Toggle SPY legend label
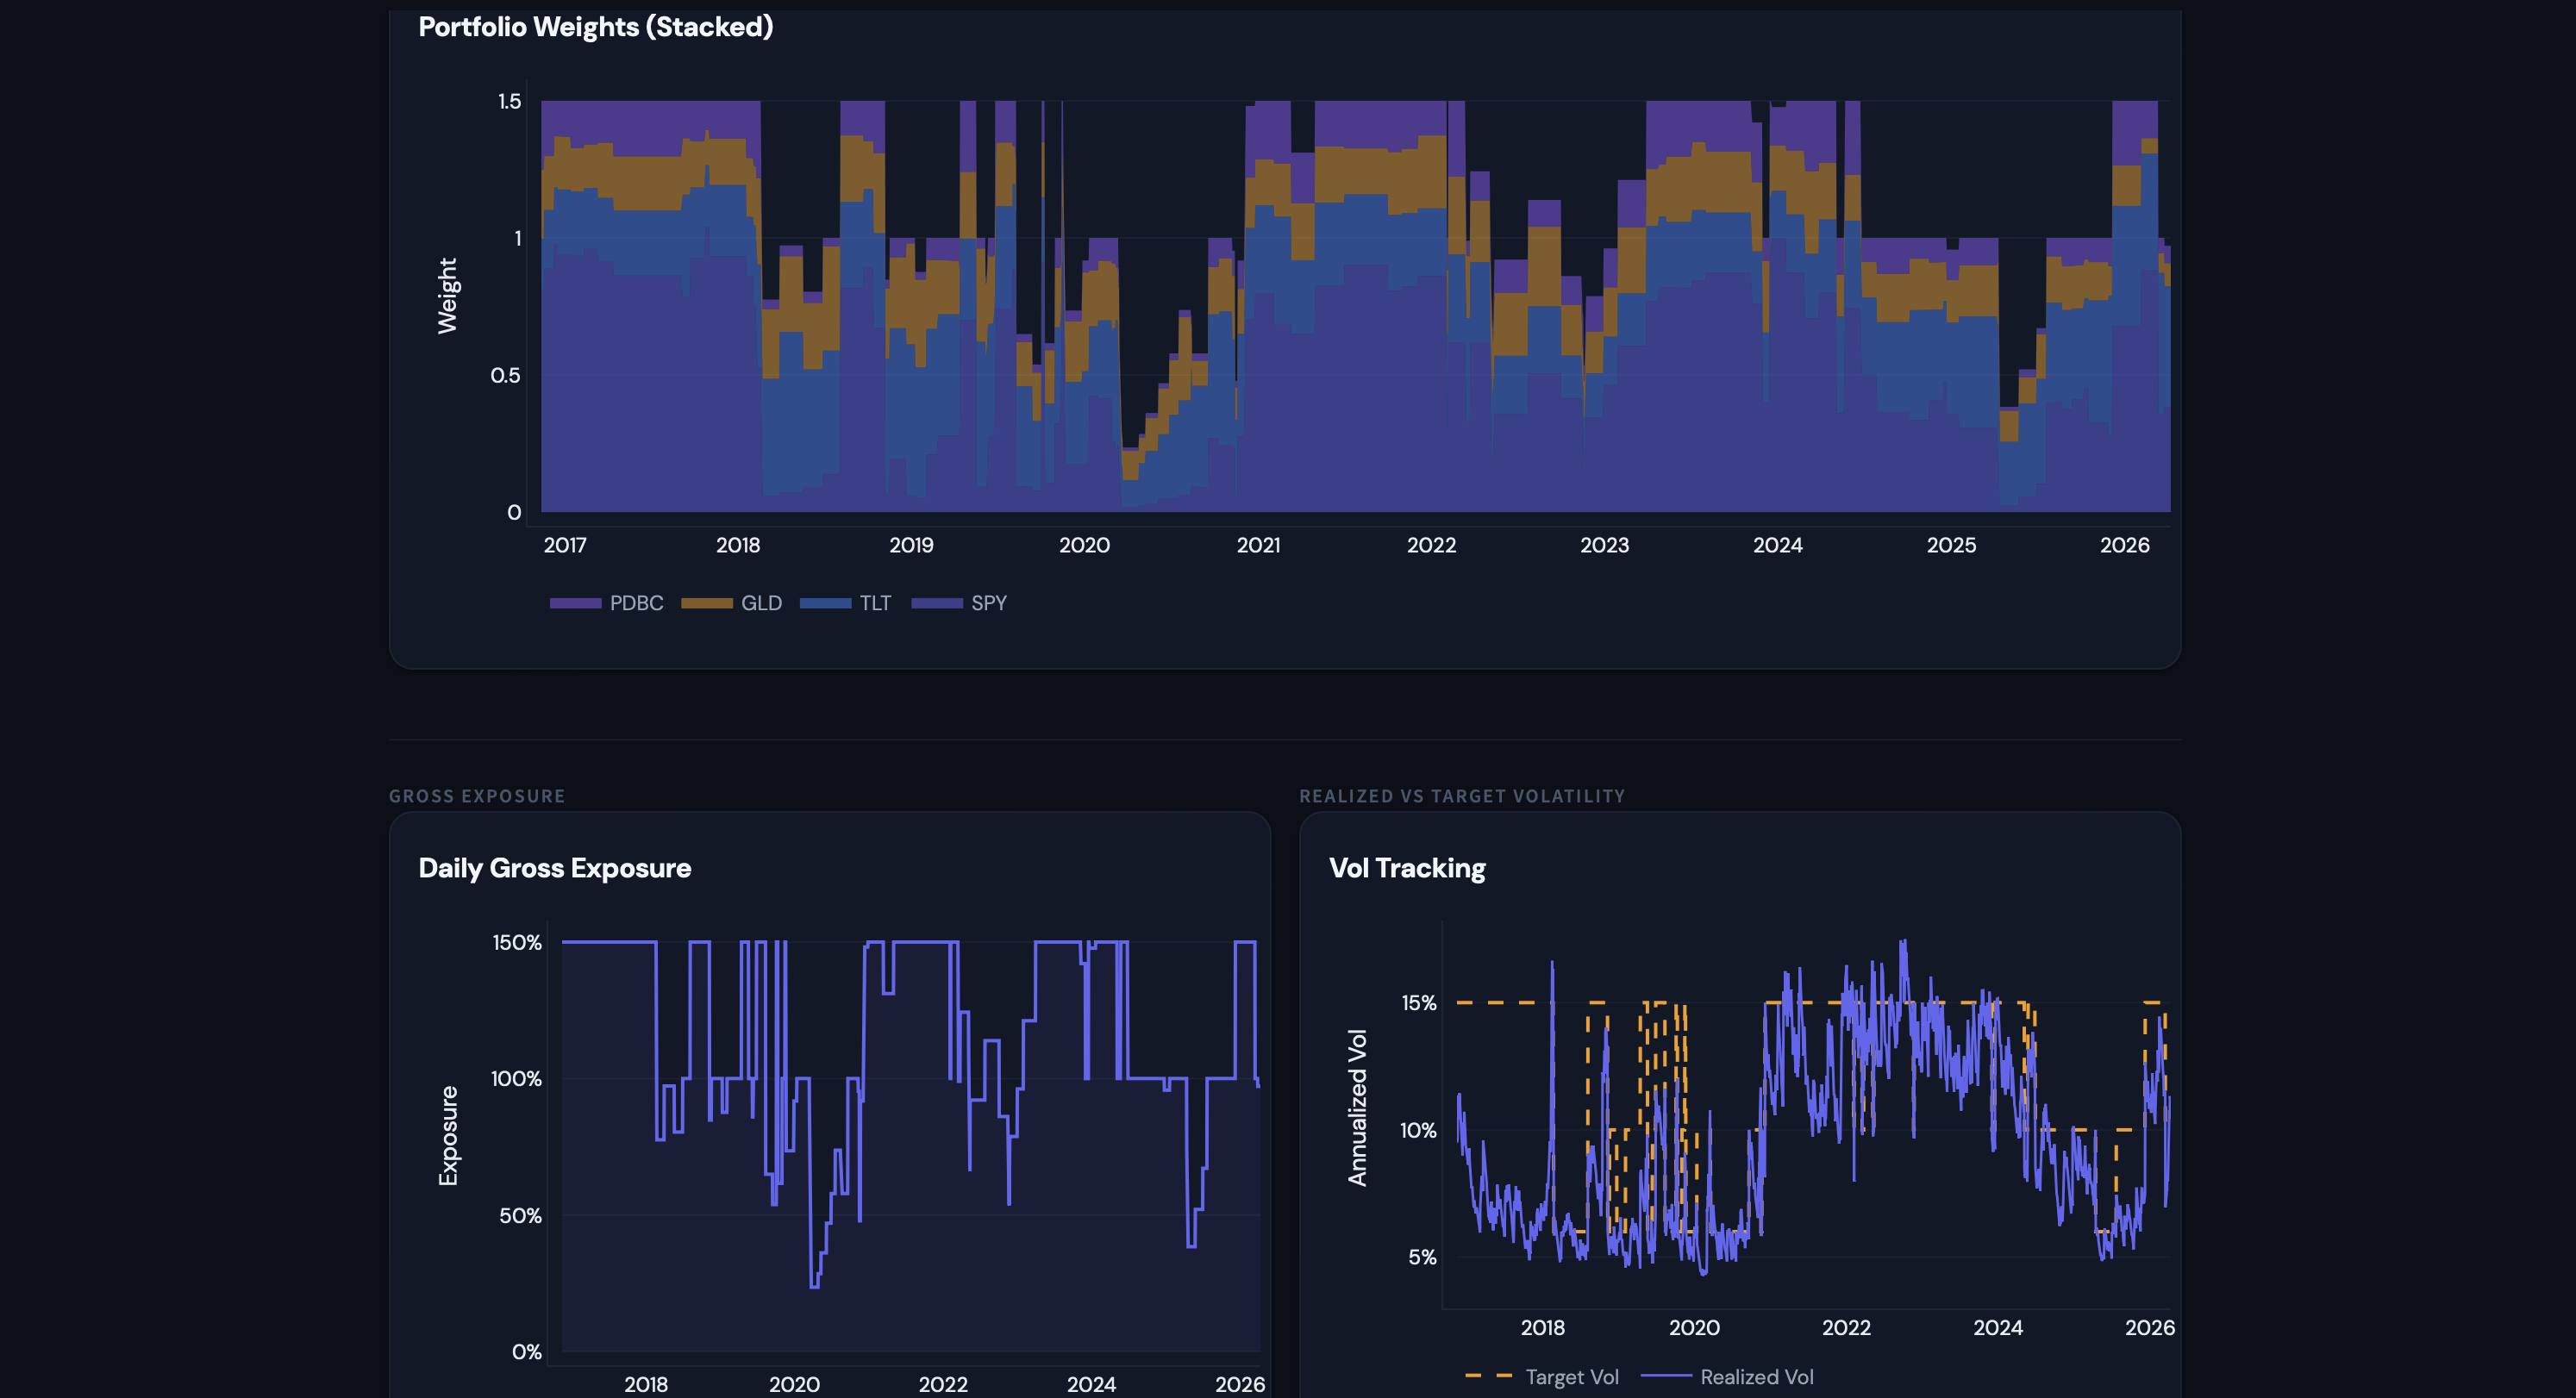Viewport: 2576px width, 1398px height. (988, 603)
